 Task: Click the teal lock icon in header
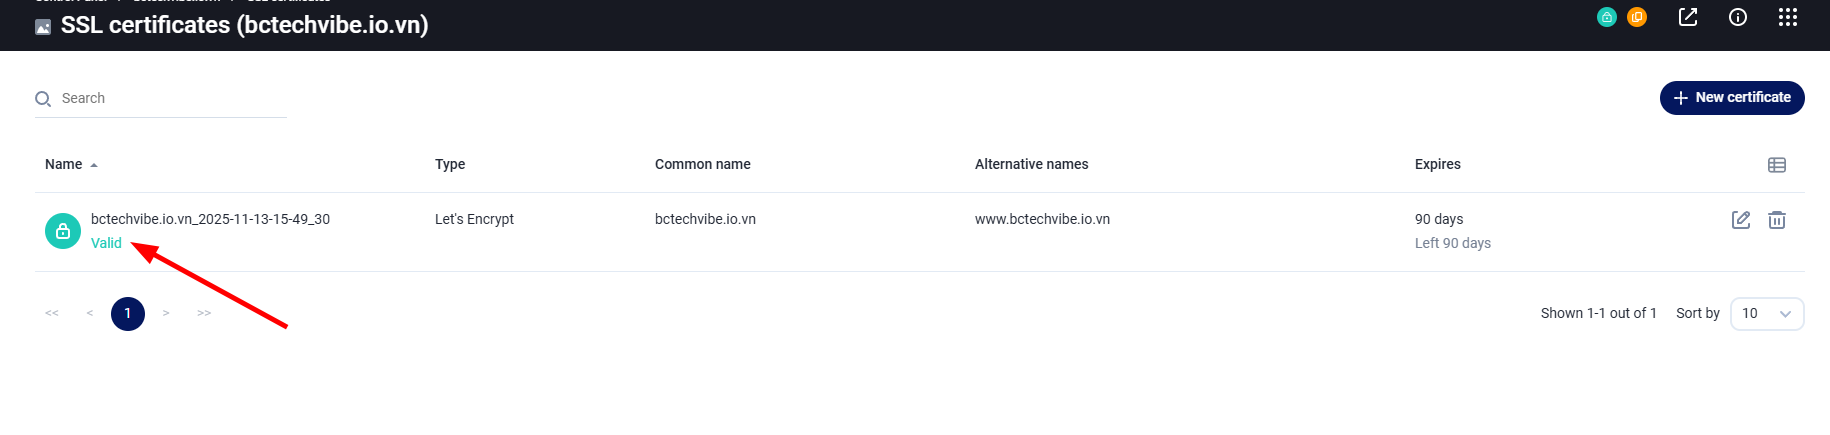tap(1607, 17)
